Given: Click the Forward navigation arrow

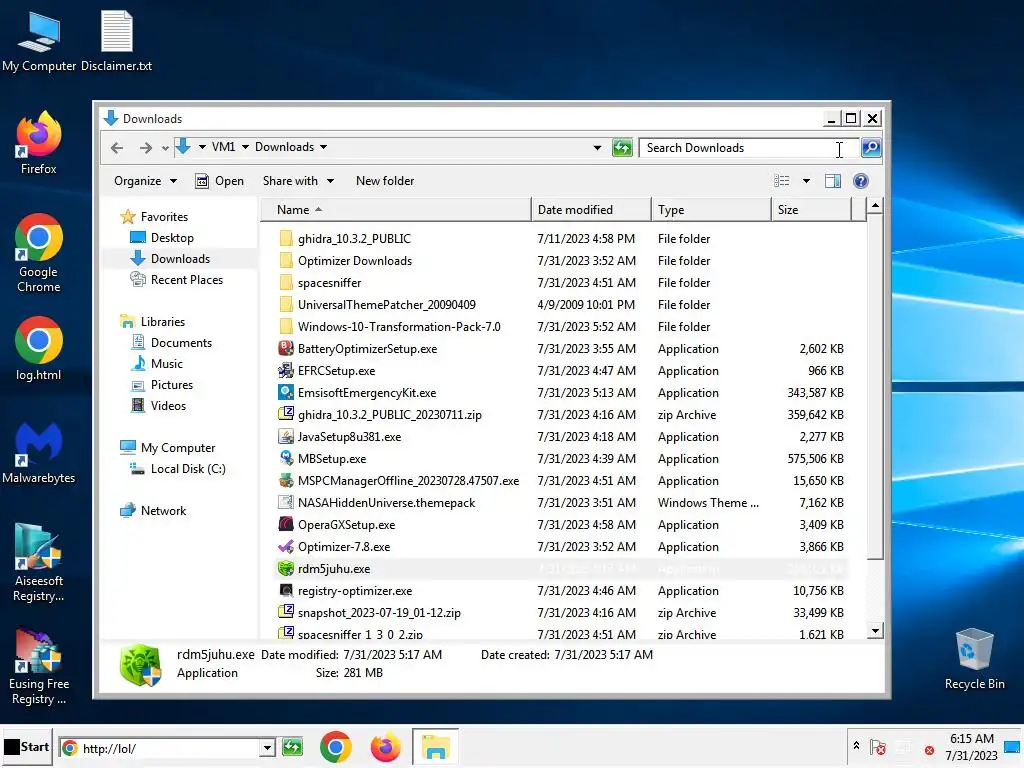Looking at the screenshot, I should click(145, 148).
